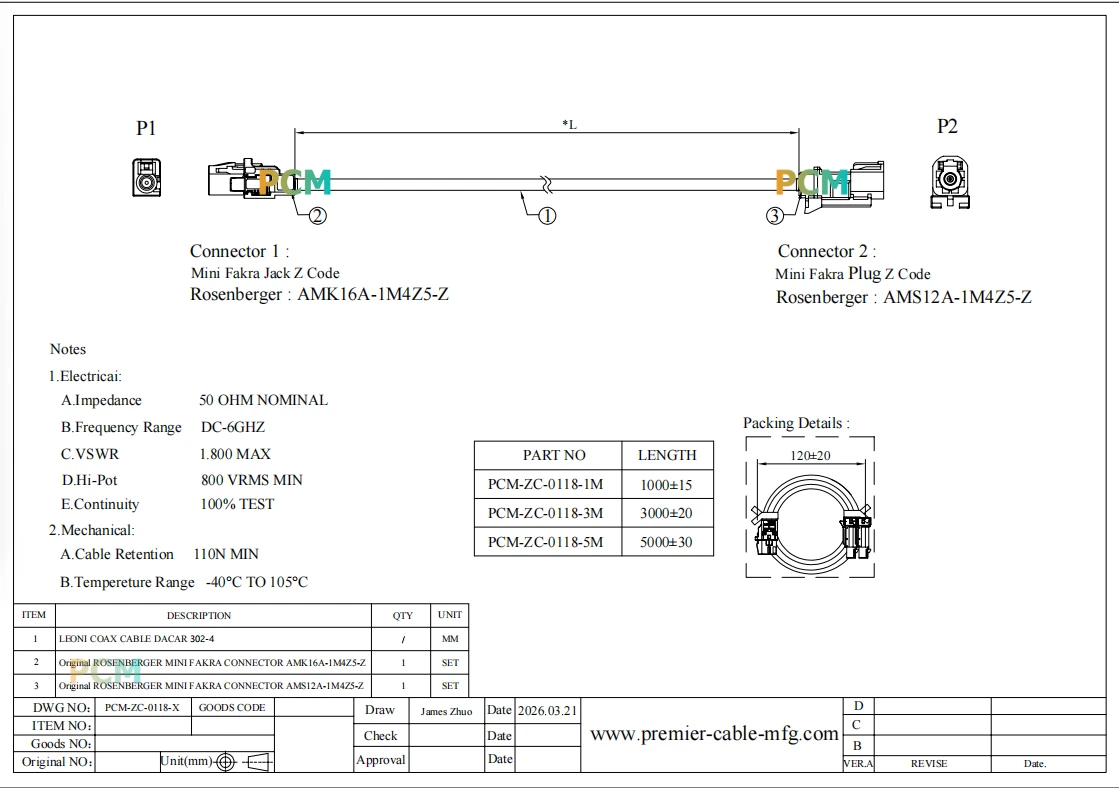This screenshot has width=1119, height=788.
Task: Click the projection symbol next to Unit(mm)
Action: pyautogui.click(x=245, y=762)
